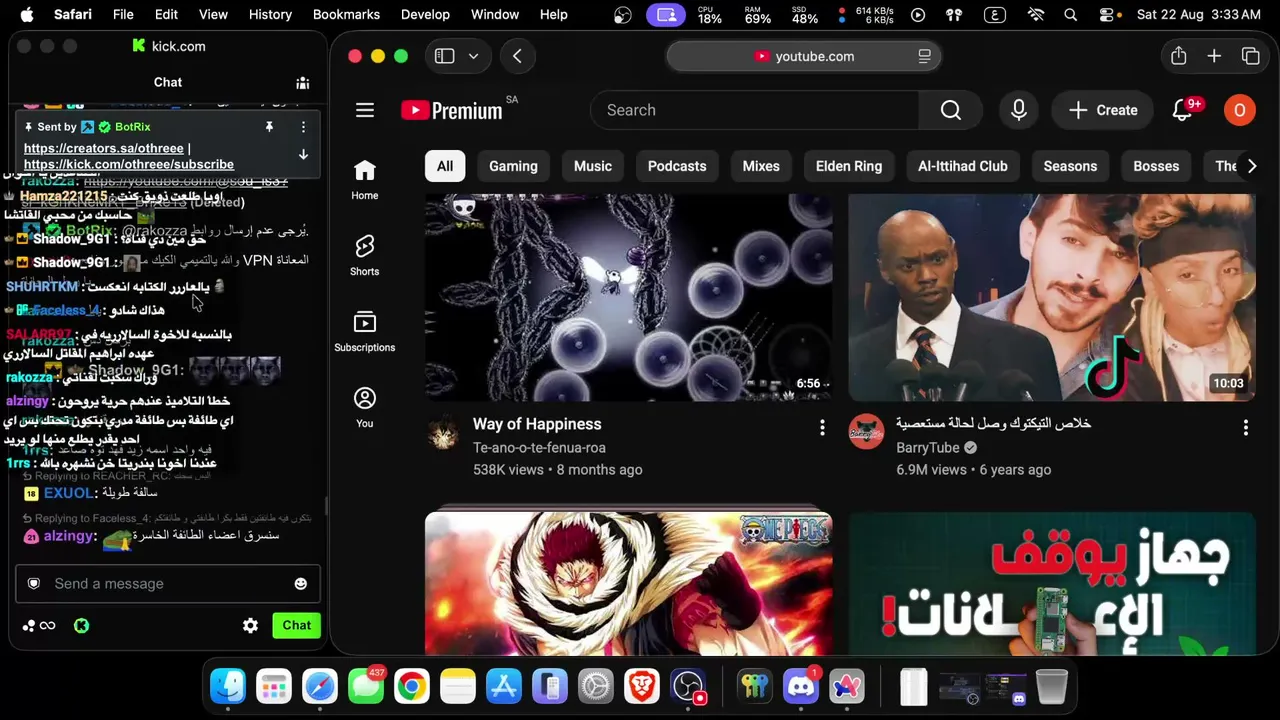Open the Bookmarks menu in menu bar
This screenshot has height=720, width=1280.
(346, 15)
